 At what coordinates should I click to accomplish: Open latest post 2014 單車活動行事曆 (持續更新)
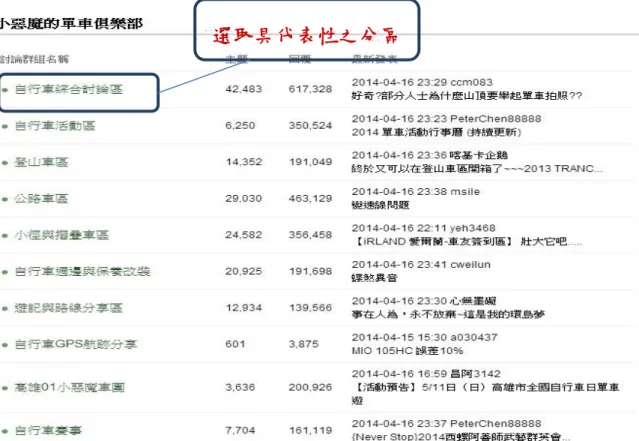click(x=436, y=132)
